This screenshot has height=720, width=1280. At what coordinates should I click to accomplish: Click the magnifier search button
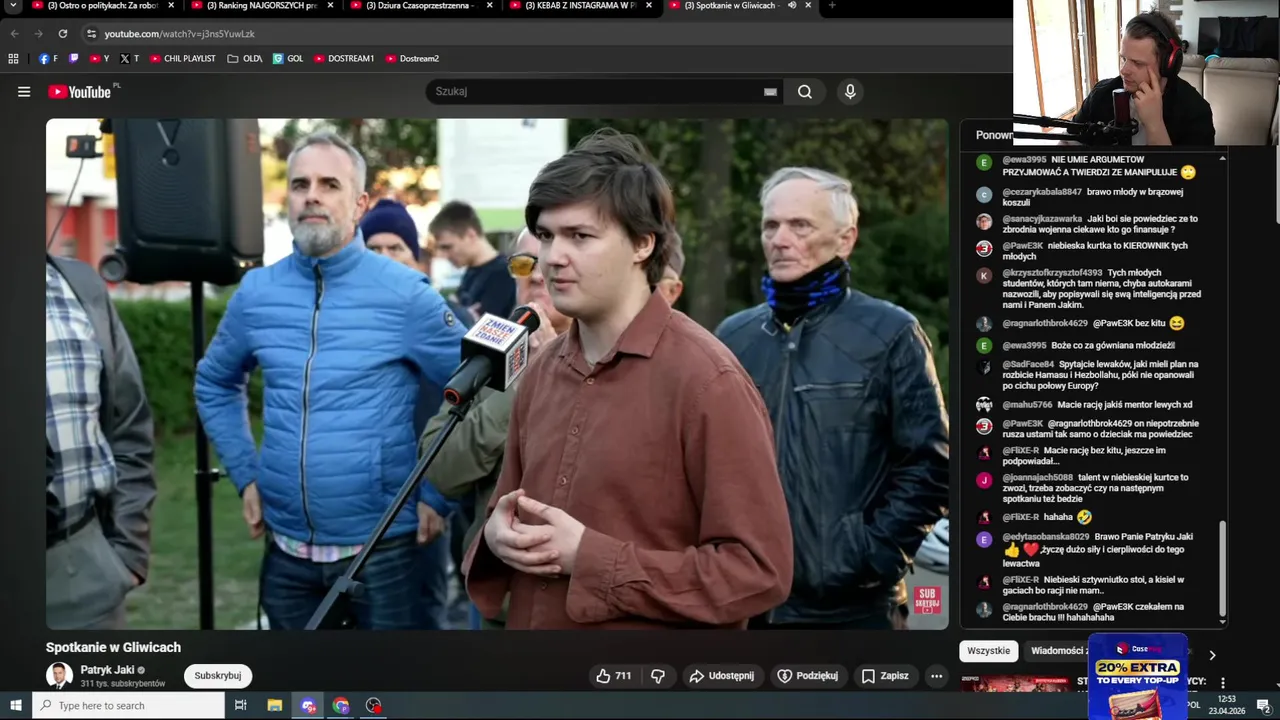[x=805, y=92]
